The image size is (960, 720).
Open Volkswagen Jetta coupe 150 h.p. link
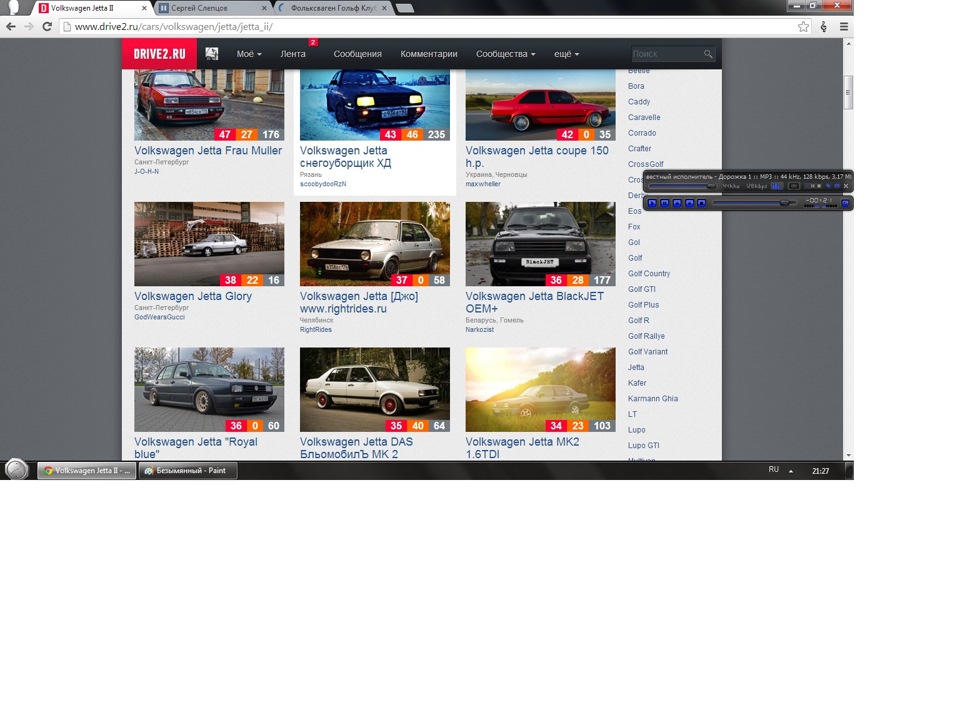pos(537,157)
